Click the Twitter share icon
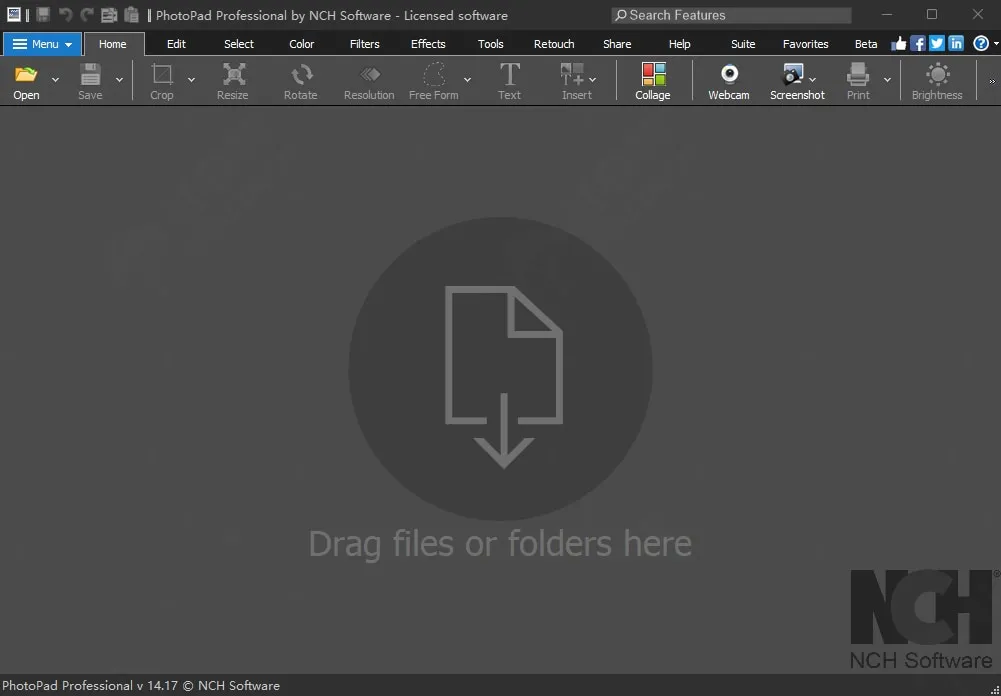Image resolution: width=1001 pixels, height=696 pixels. (x=937, y=44)
